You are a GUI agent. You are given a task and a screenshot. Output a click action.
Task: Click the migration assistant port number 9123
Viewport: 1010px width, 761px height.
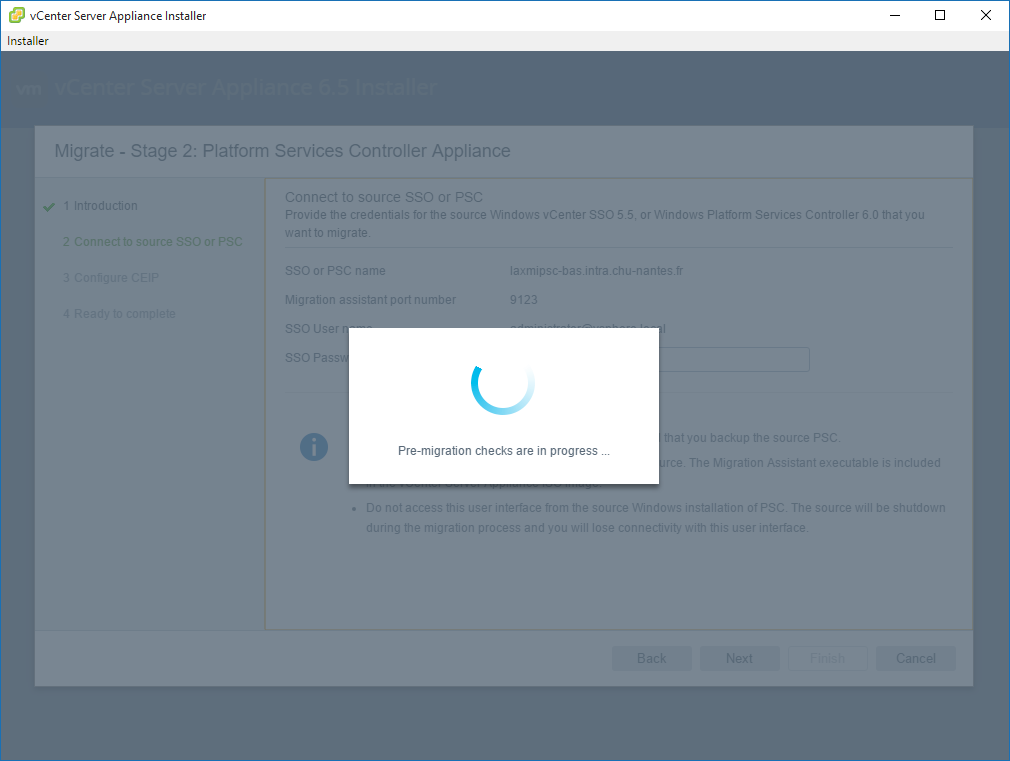pos(523,300)
